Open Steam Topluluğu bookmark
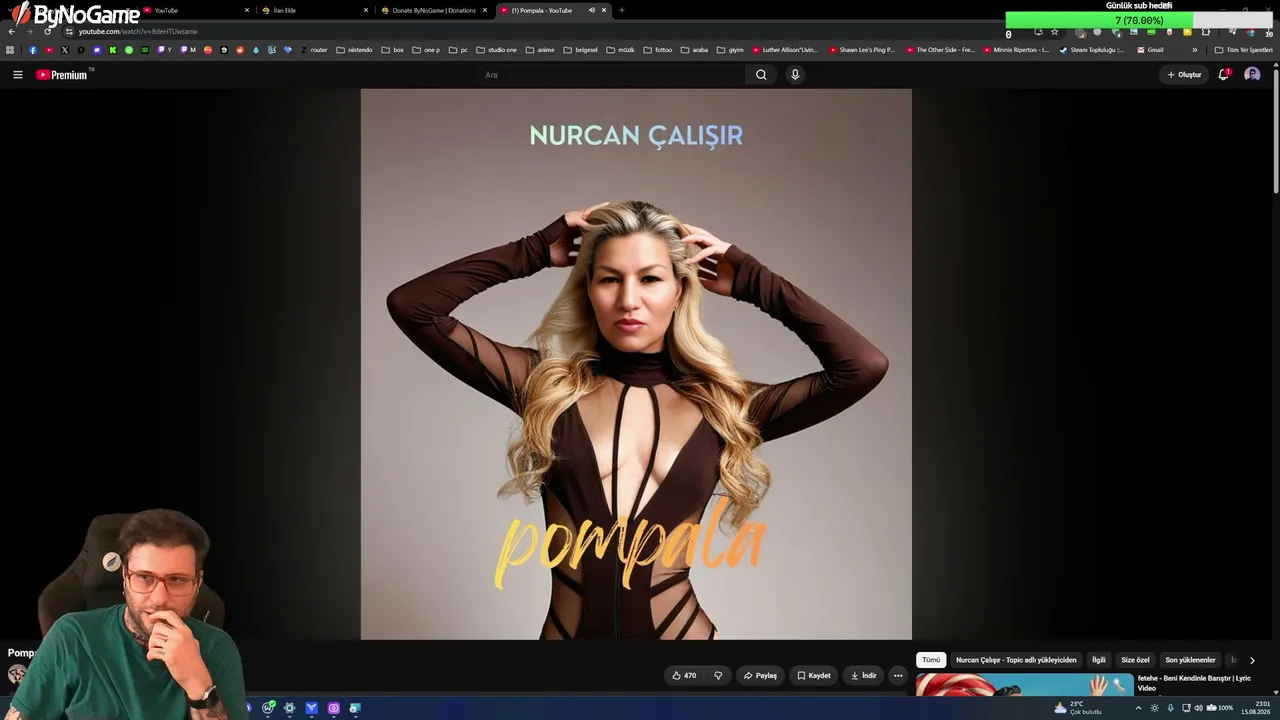 coord(1093,50)
